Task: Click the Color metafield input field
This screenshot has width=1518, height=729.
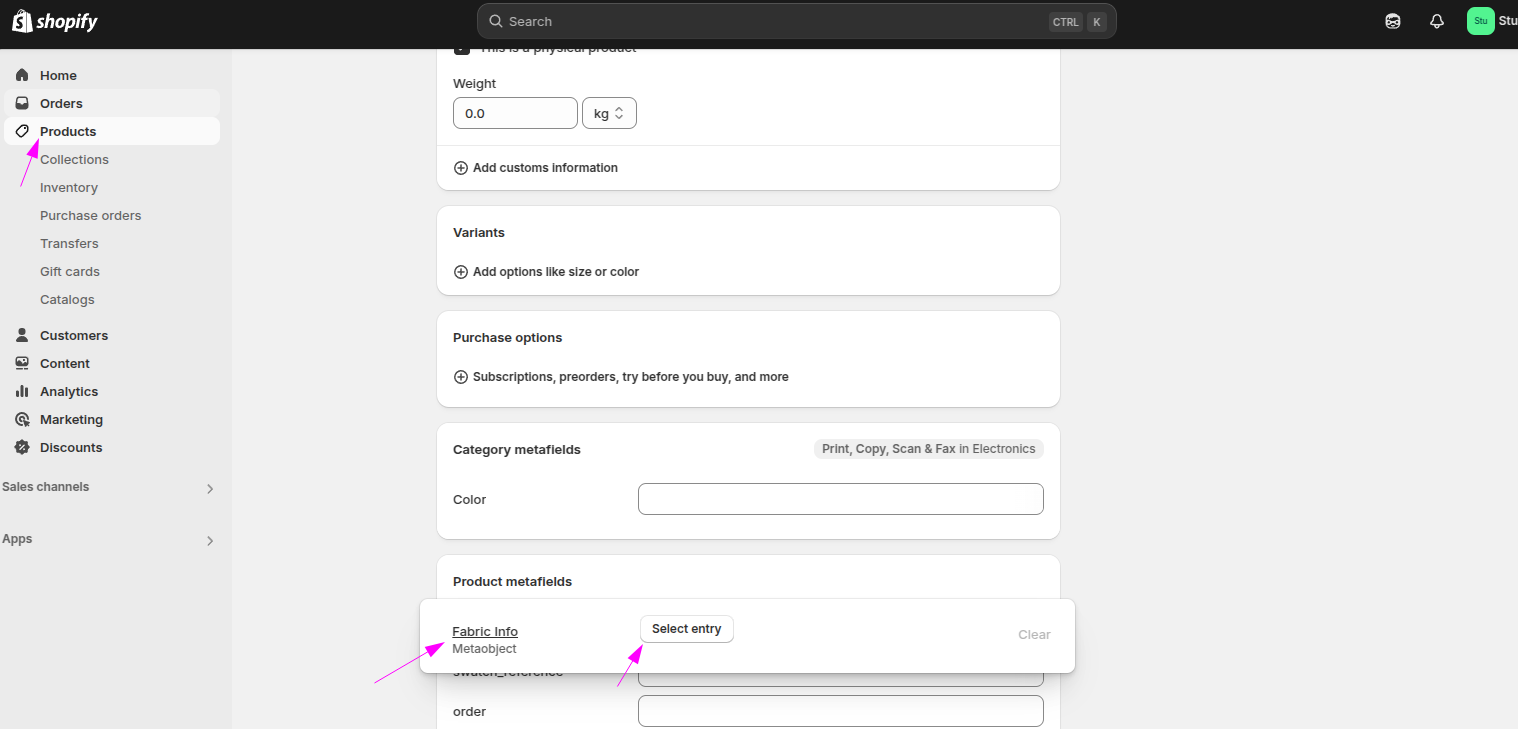Action: (x=840, y=499)
